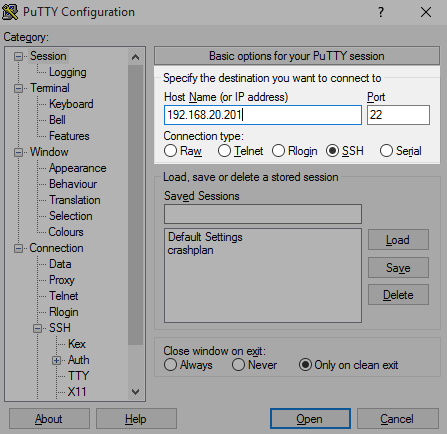The height and width of the screenshot is (434, 447).
Task: Select the crashplan saved session
Action: 190,250
